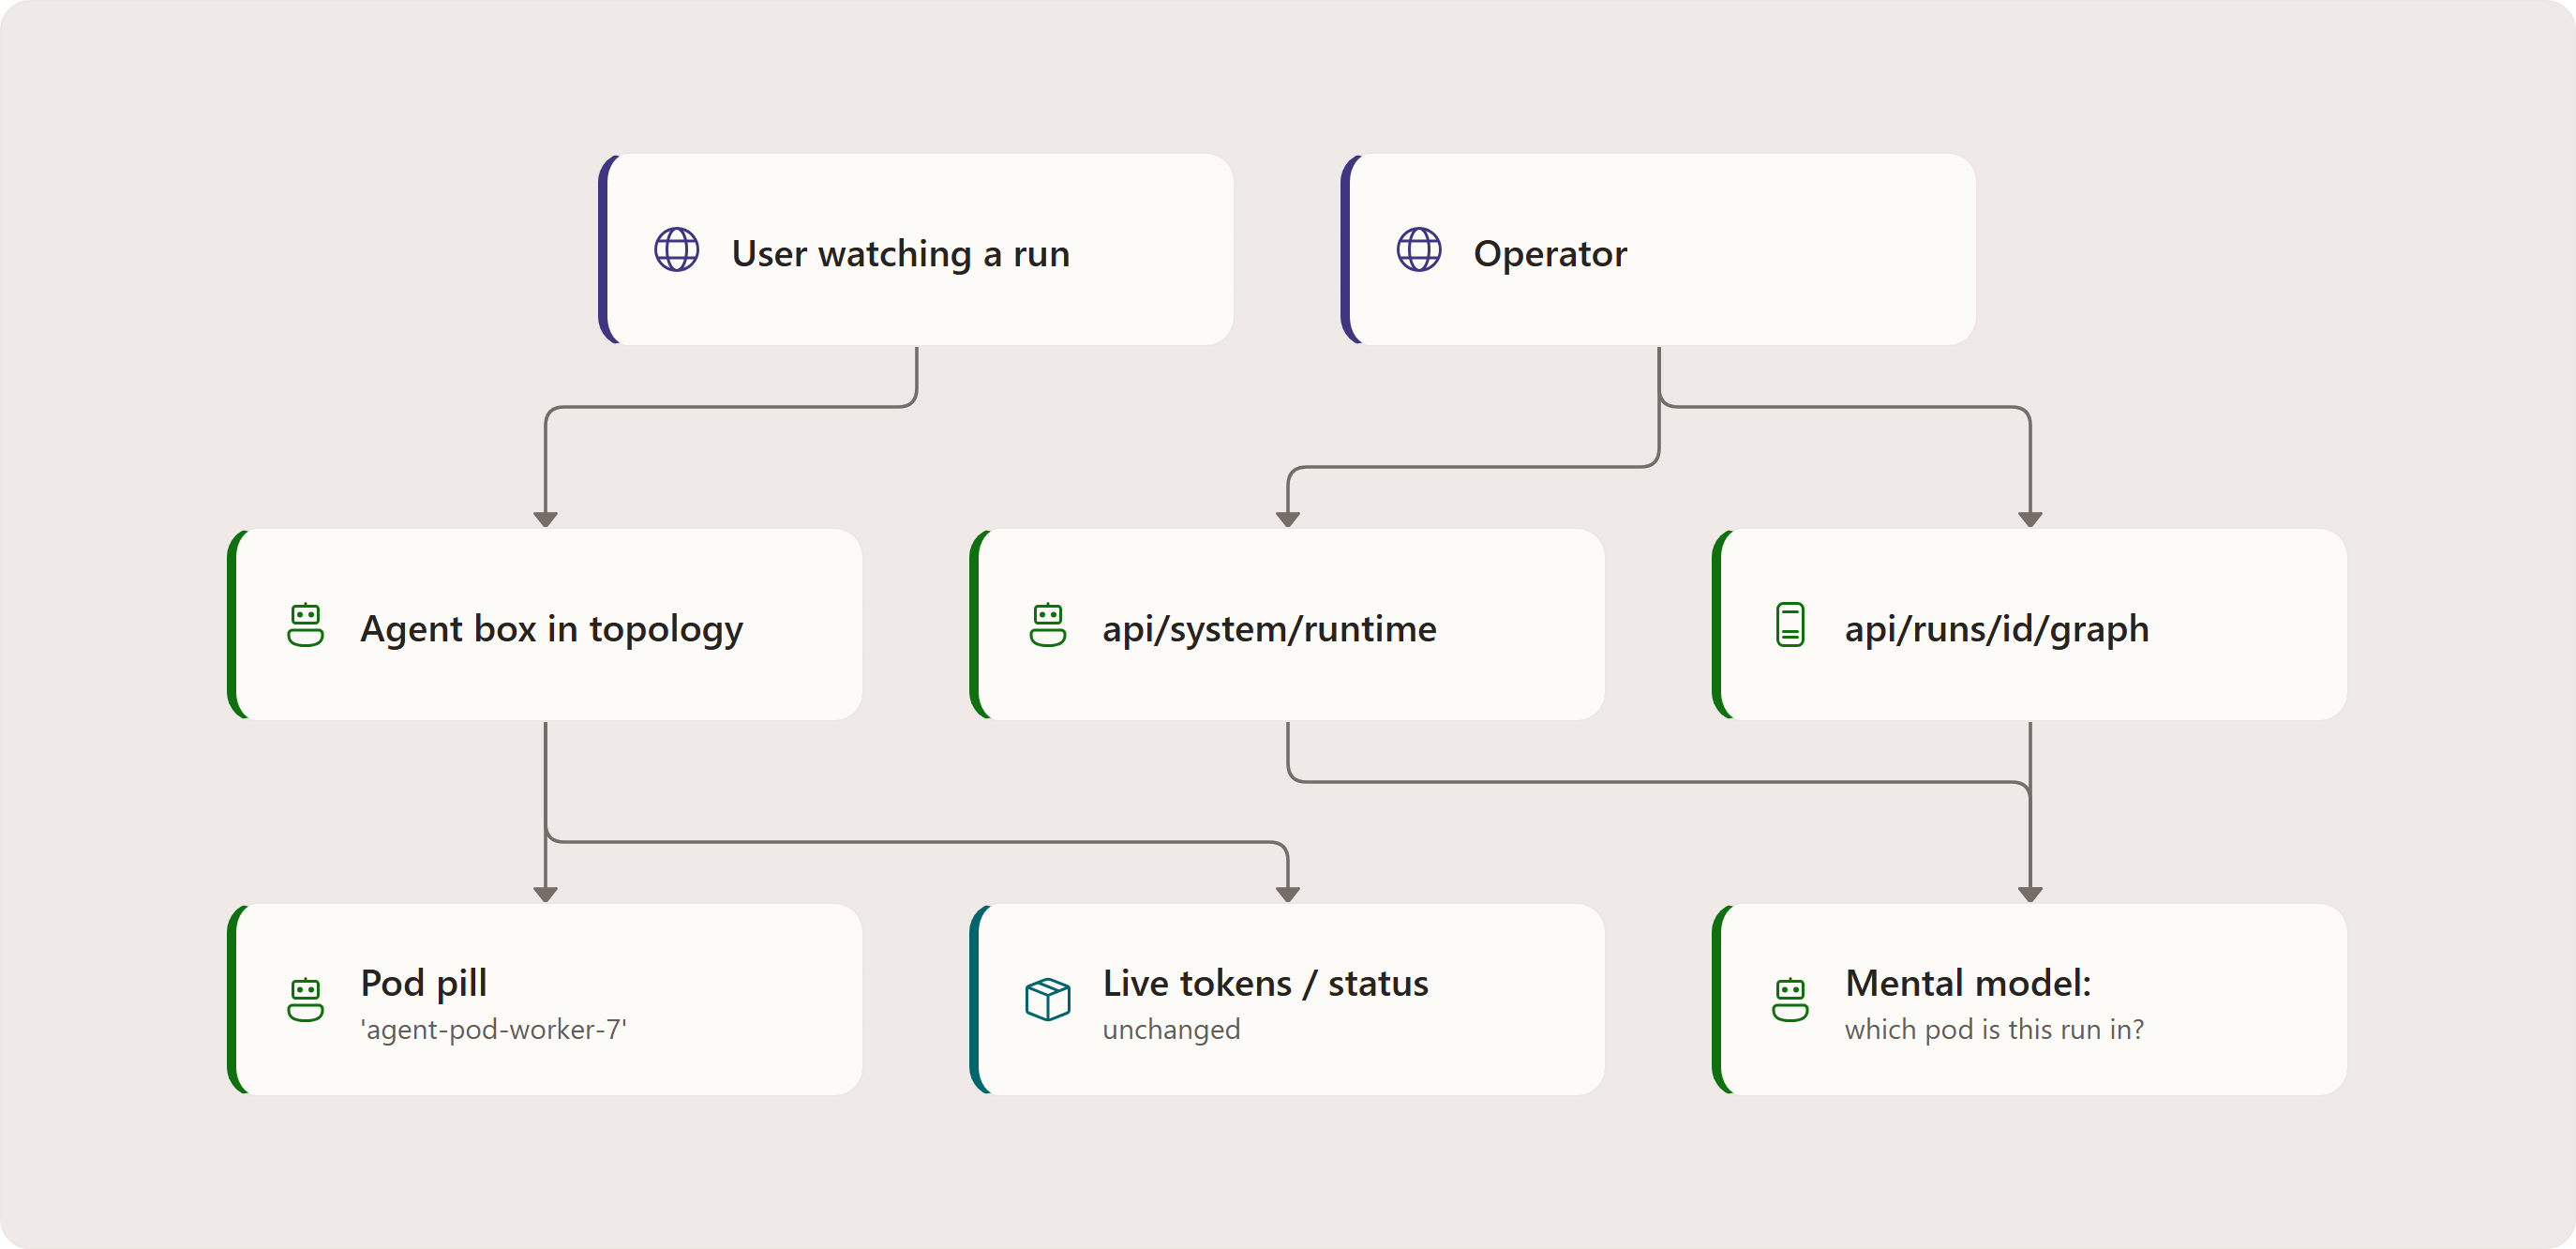Select the 'Agent box in topology' label

(551, 629)
